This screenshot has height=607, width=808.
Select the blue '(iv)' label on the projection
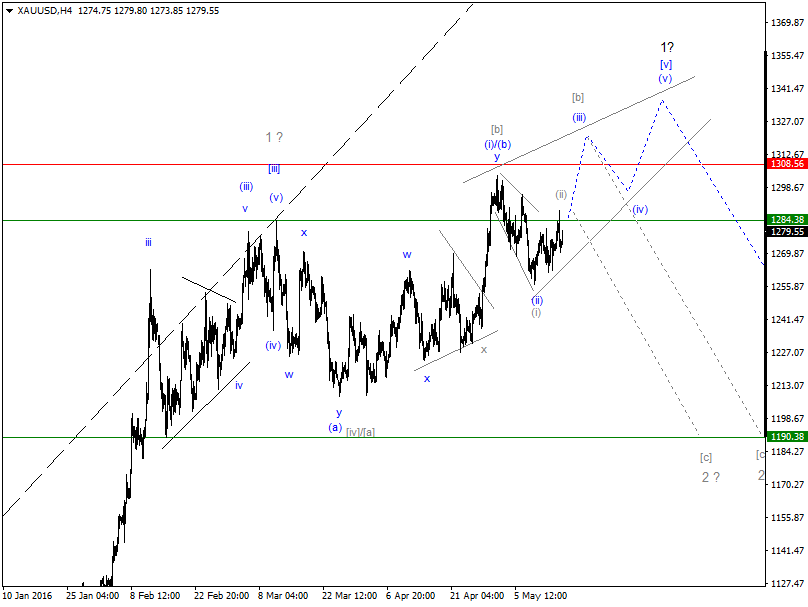[640, 209]
